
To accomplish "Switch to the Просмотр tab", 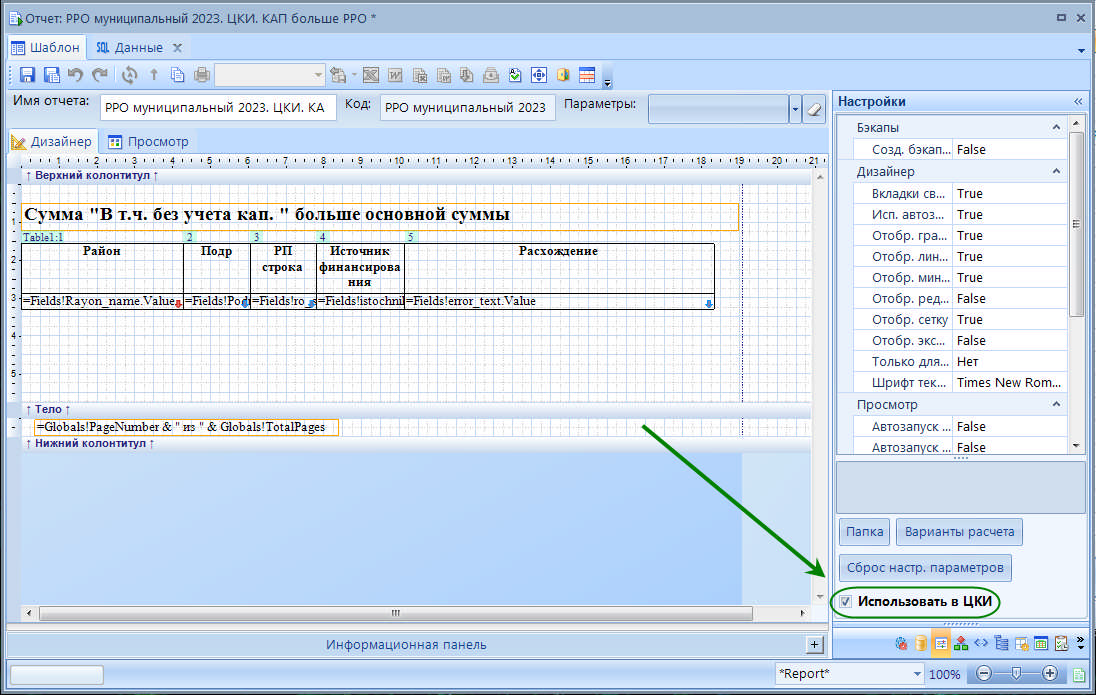I will click(149, 142).
